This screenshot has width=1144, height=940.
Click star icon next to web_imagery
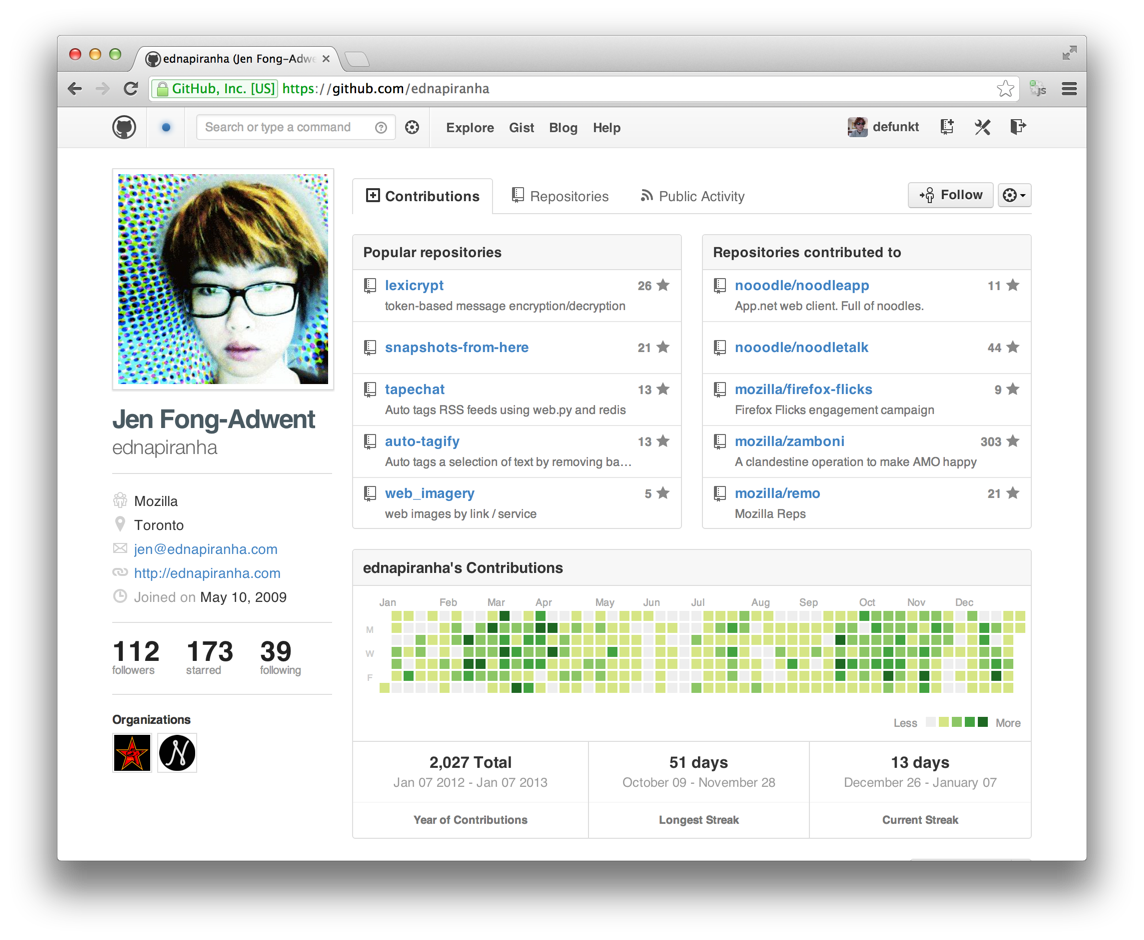(662, 493)
